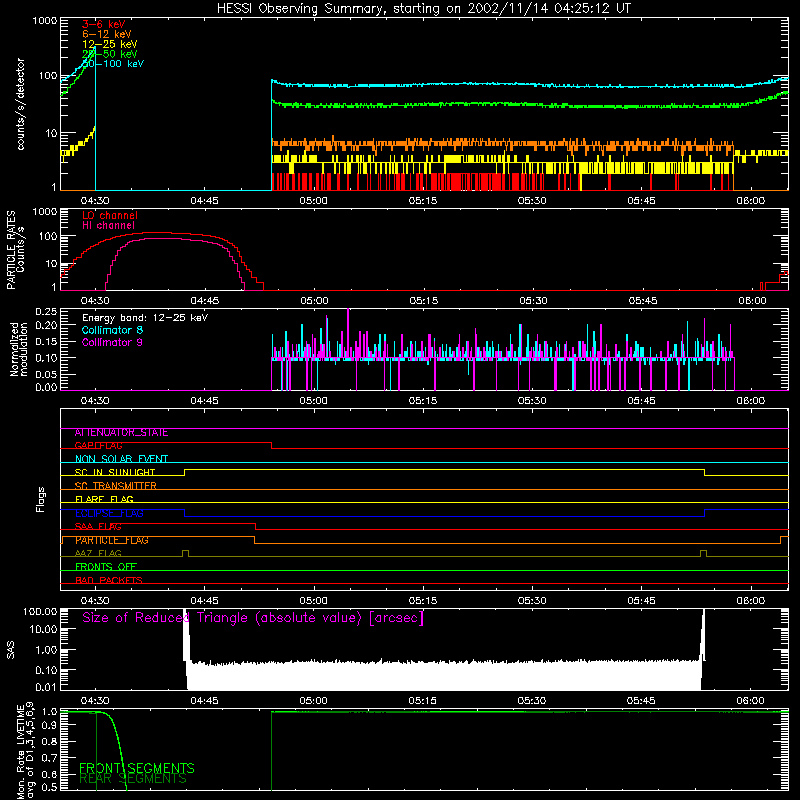Click the vertical SAS axis label
The width and height of the screenshot is (800, 800).
tap(11, 650)
